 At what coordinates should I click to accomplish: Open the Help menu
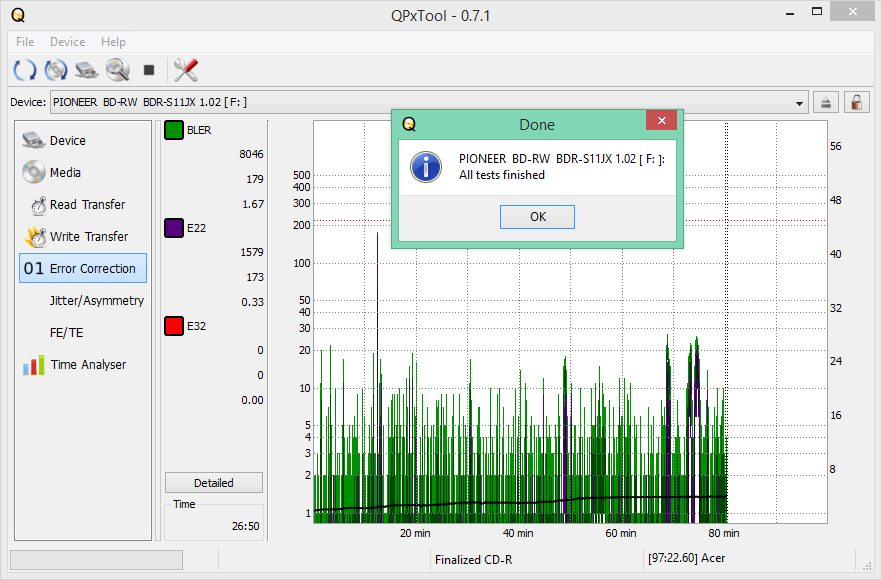[x=113, y=42]
